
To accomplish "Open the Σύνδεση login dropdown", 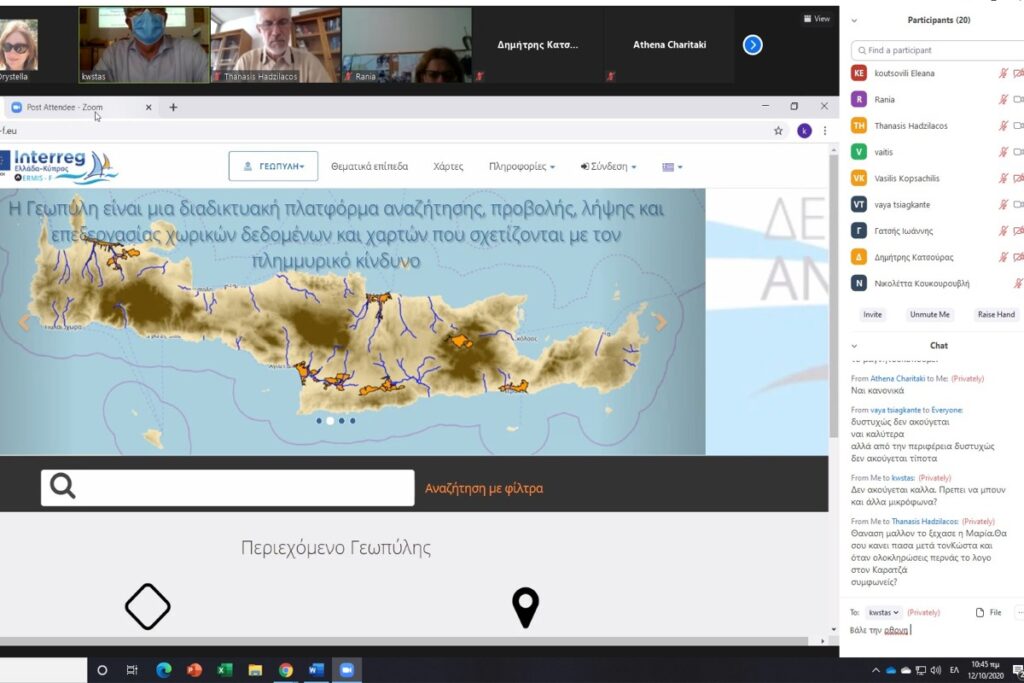I will coord(609,167).
